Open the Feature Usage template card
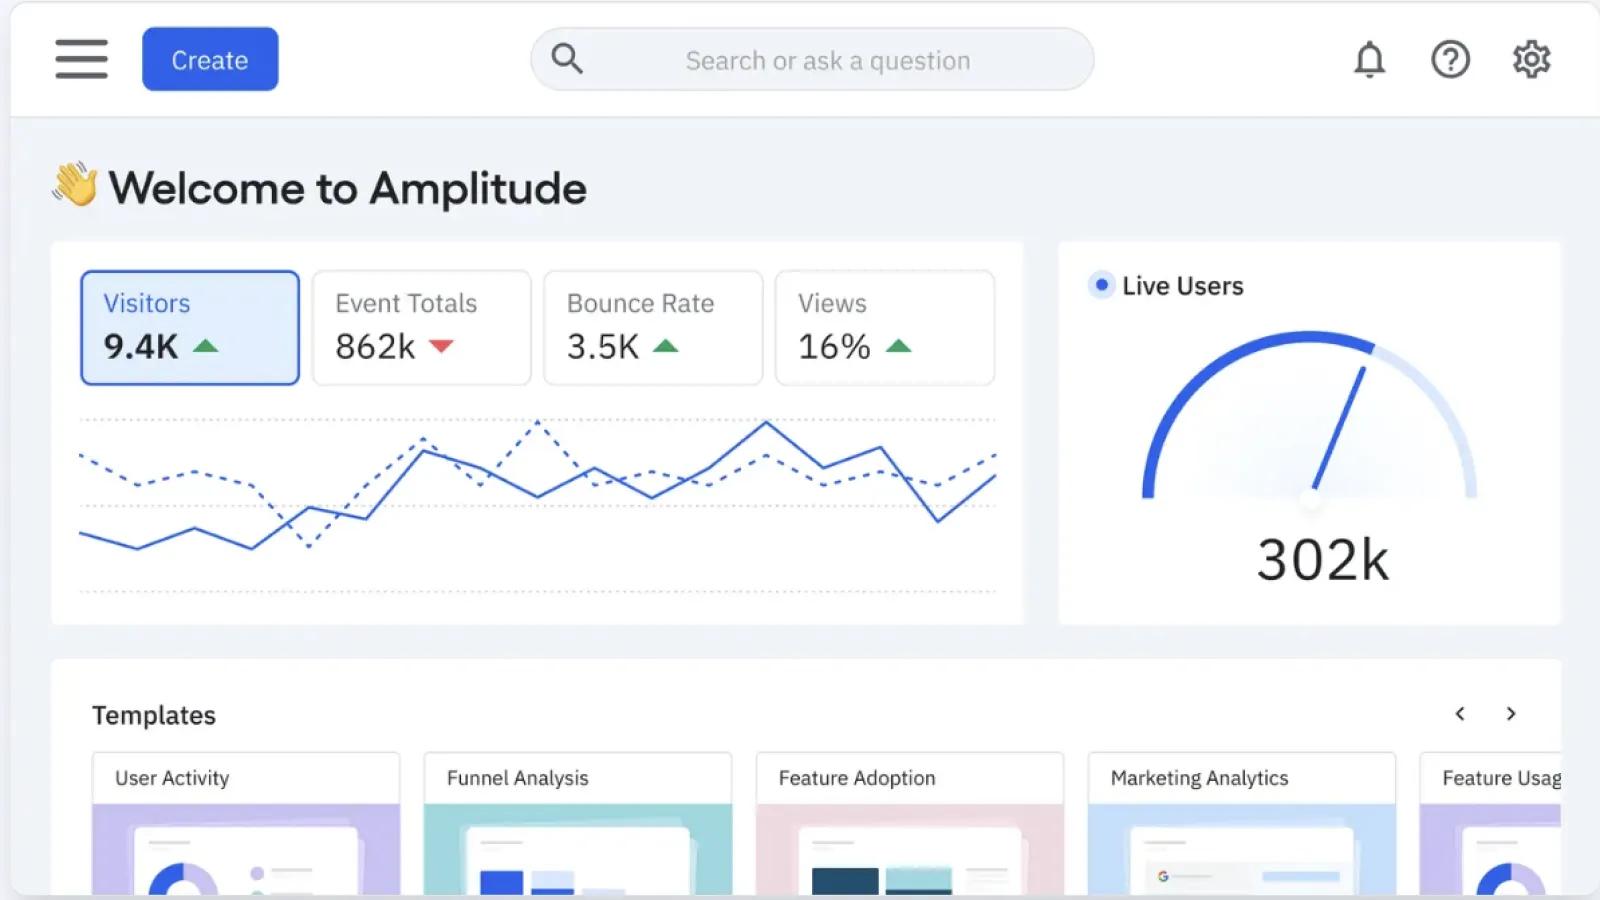Viewport: 1600px width, 900px height. point(1490,824)
